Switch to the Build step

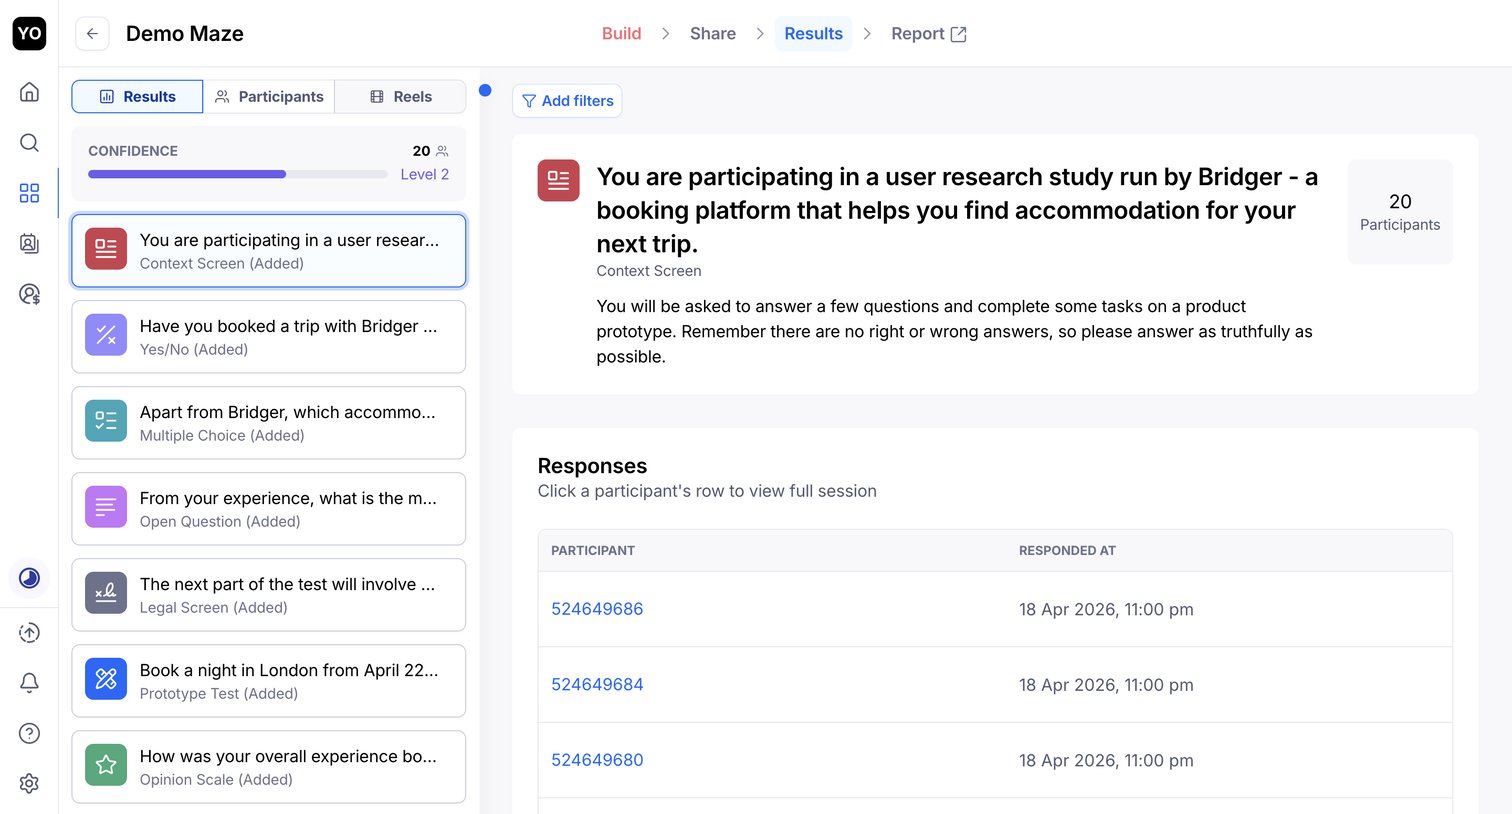[x=621, y=33]
